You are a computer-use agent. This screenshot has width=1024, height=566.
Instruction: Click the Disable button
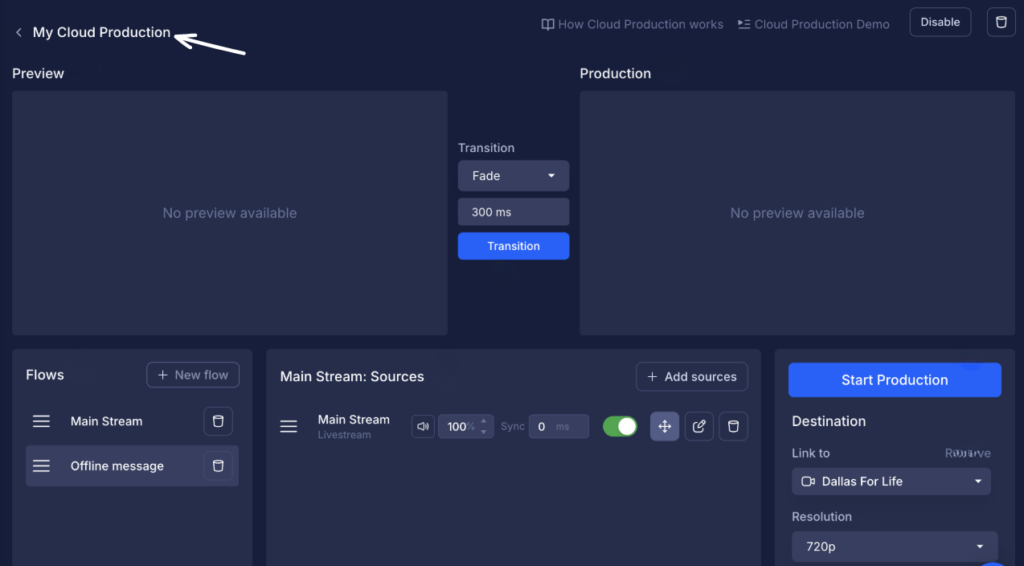pos(940,22)
